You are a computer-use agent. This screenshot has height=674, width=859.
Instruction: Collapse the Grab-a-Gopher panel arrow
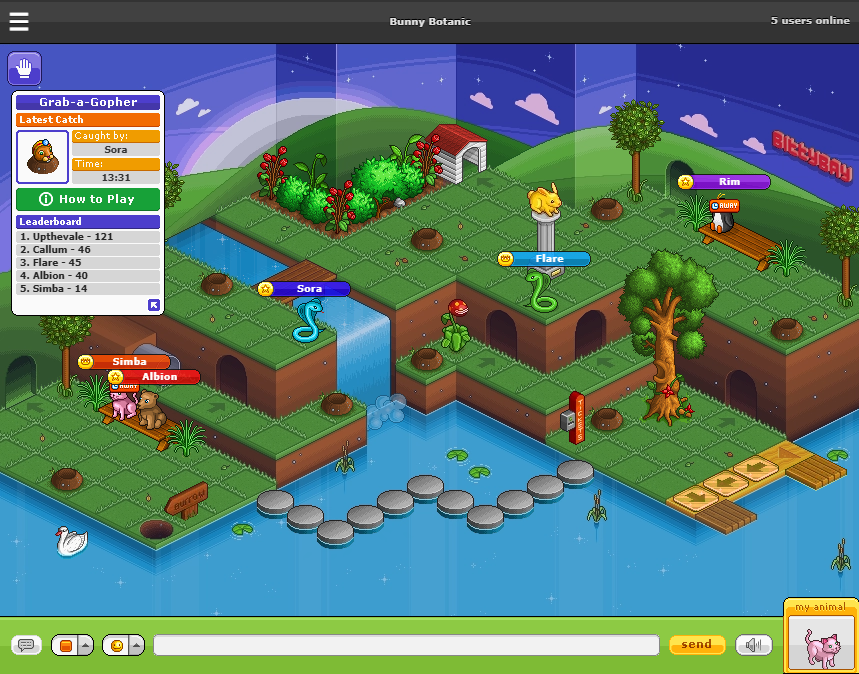coord(154,305)
